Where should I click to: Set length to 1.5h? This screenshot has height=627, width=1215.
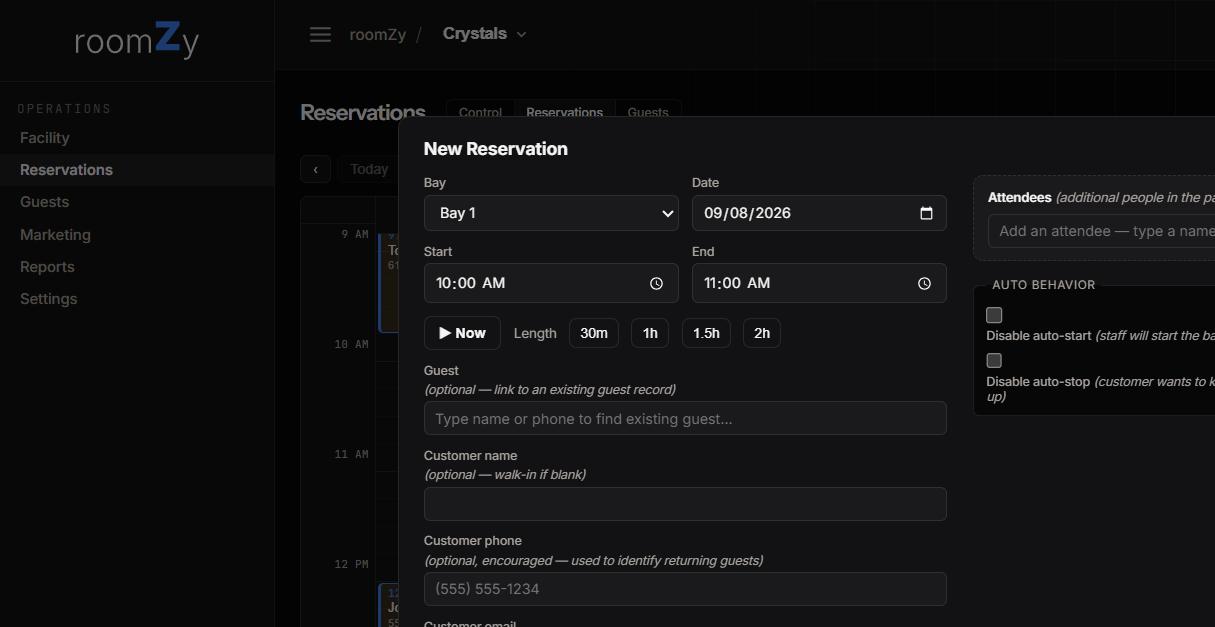click(x=706, y=333)
